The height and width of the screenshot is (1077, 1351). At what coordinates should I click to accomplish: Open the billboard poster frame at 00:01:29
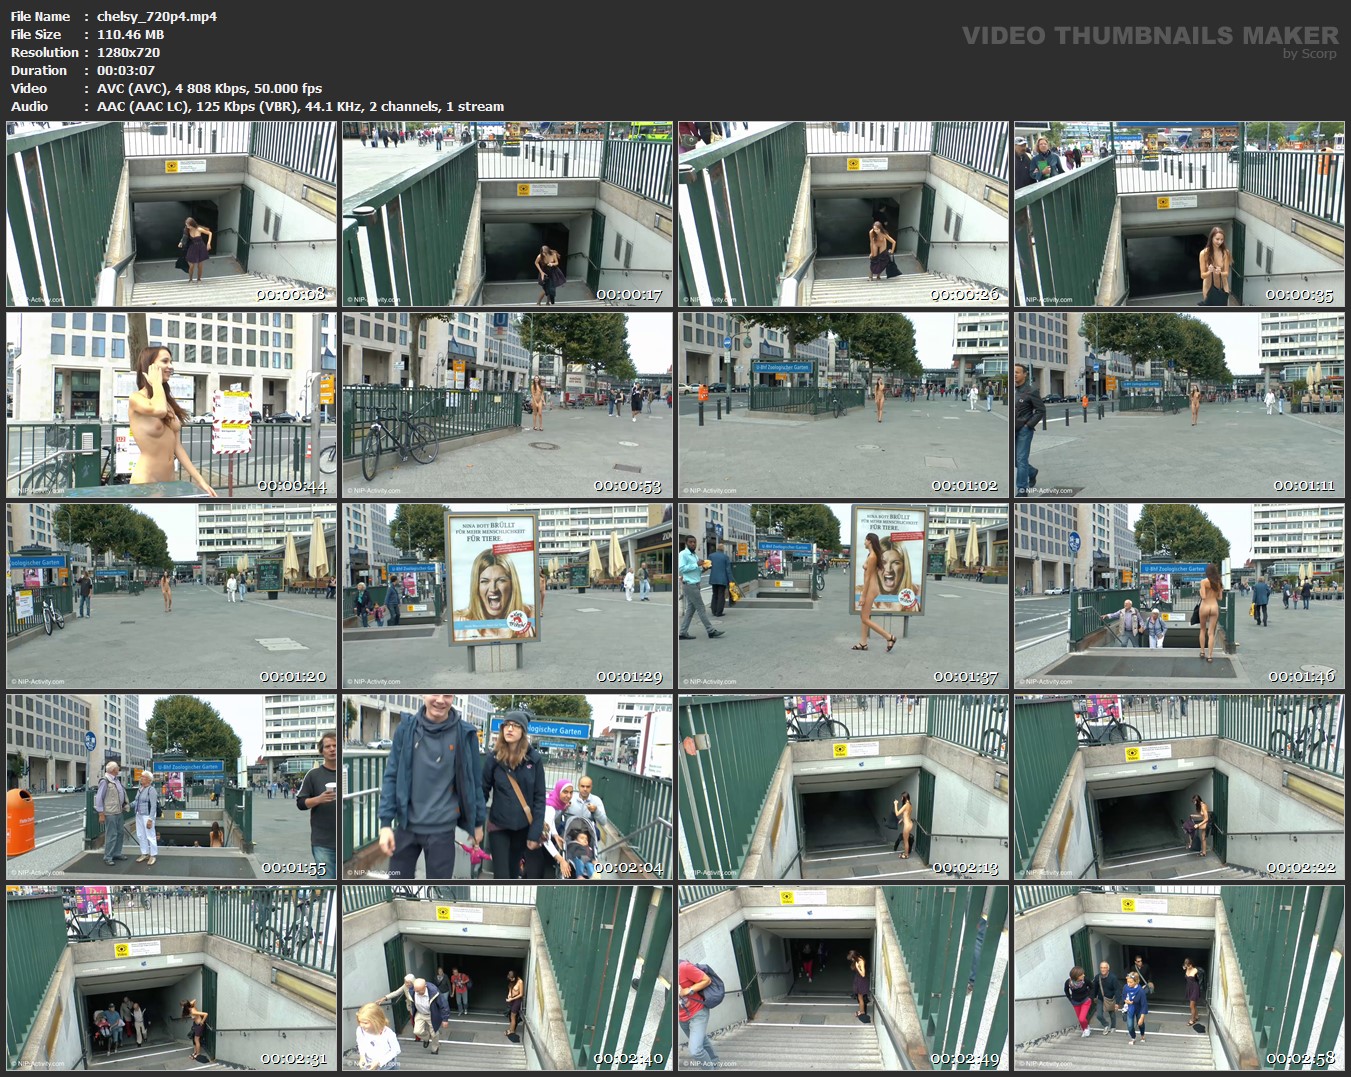click(x=508, y=596)
